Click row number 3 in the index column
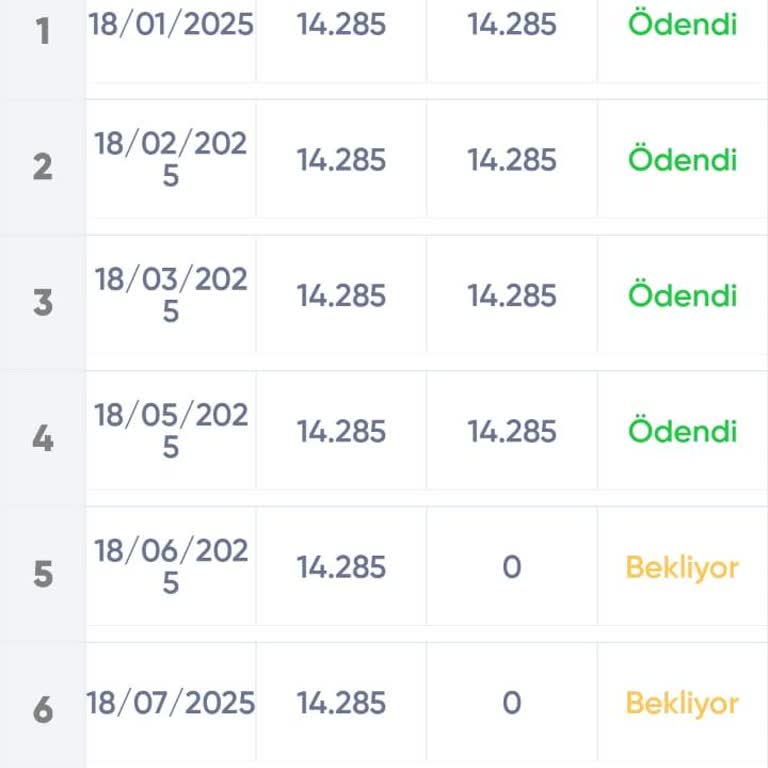The width and height of the screenshot is (768, 768). coord(42,302)
